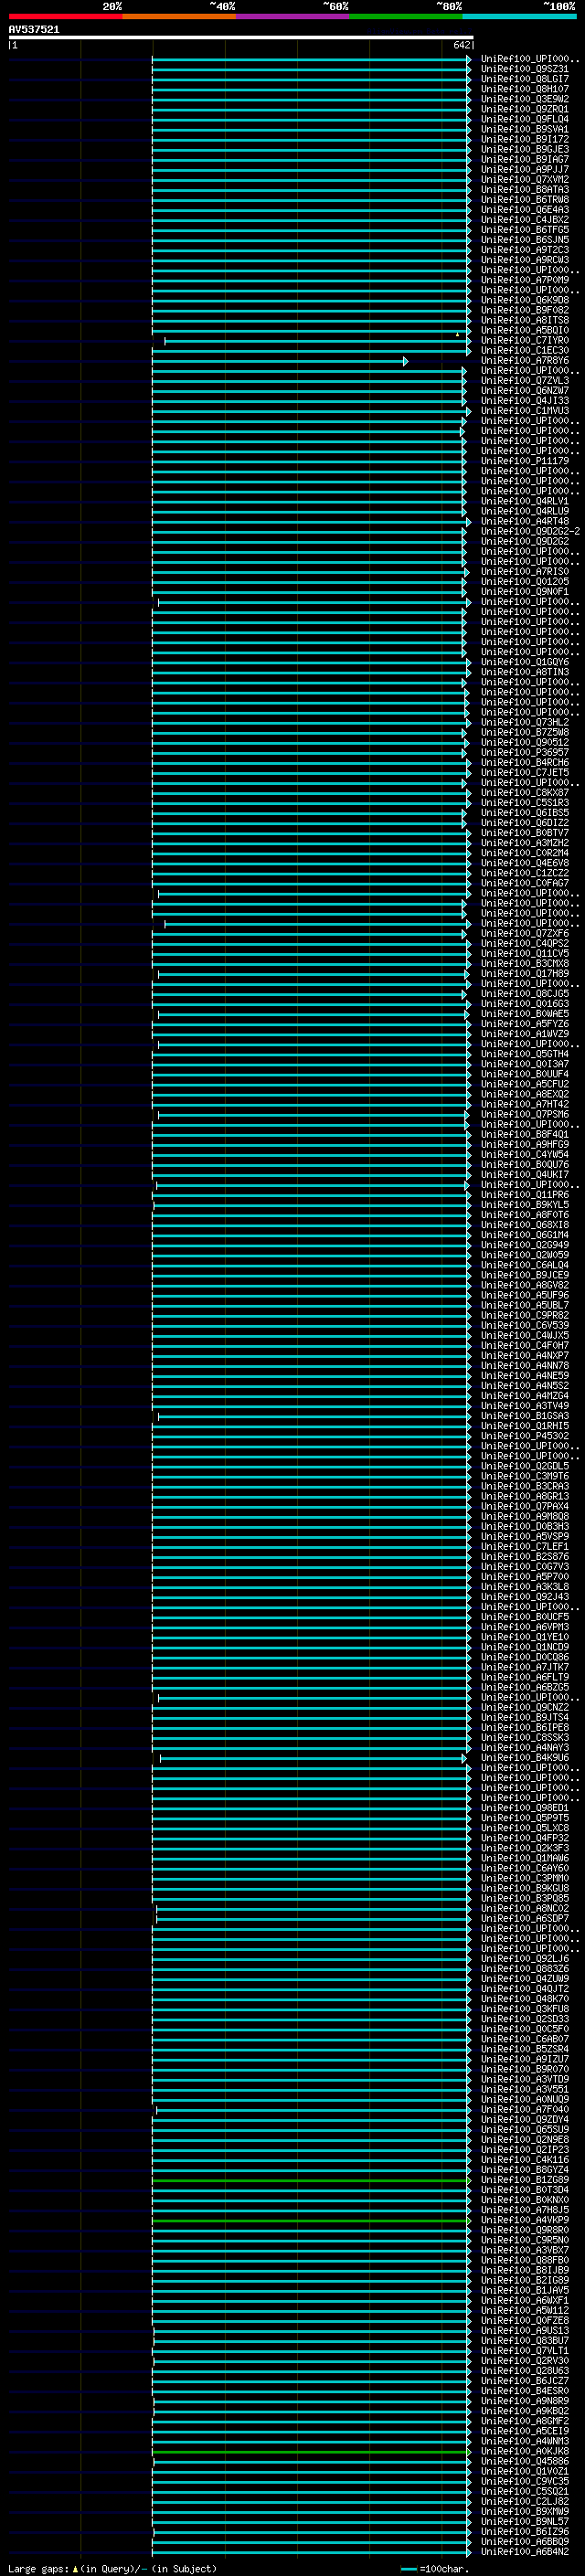Open green-bar hit UniRef100_A4VKP9
This screenshot has width=585, height=2576.
[x=524, y=2219]
